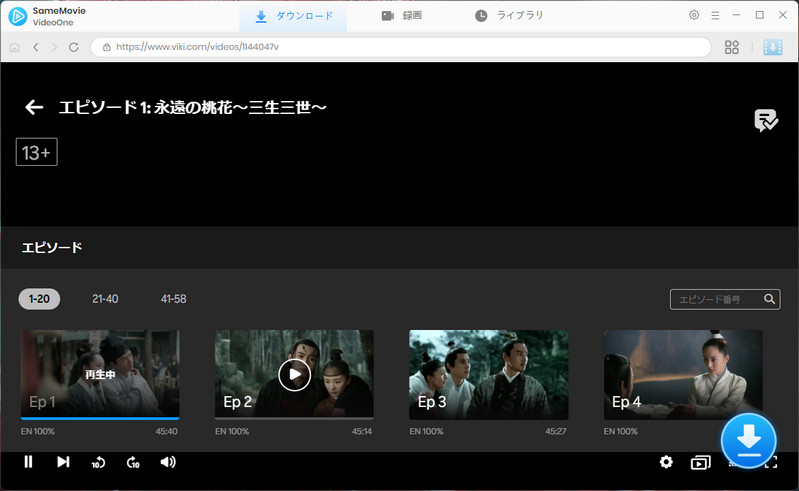
Task: Click the Ep 2 duration 45:14
Action: (362, 431)
